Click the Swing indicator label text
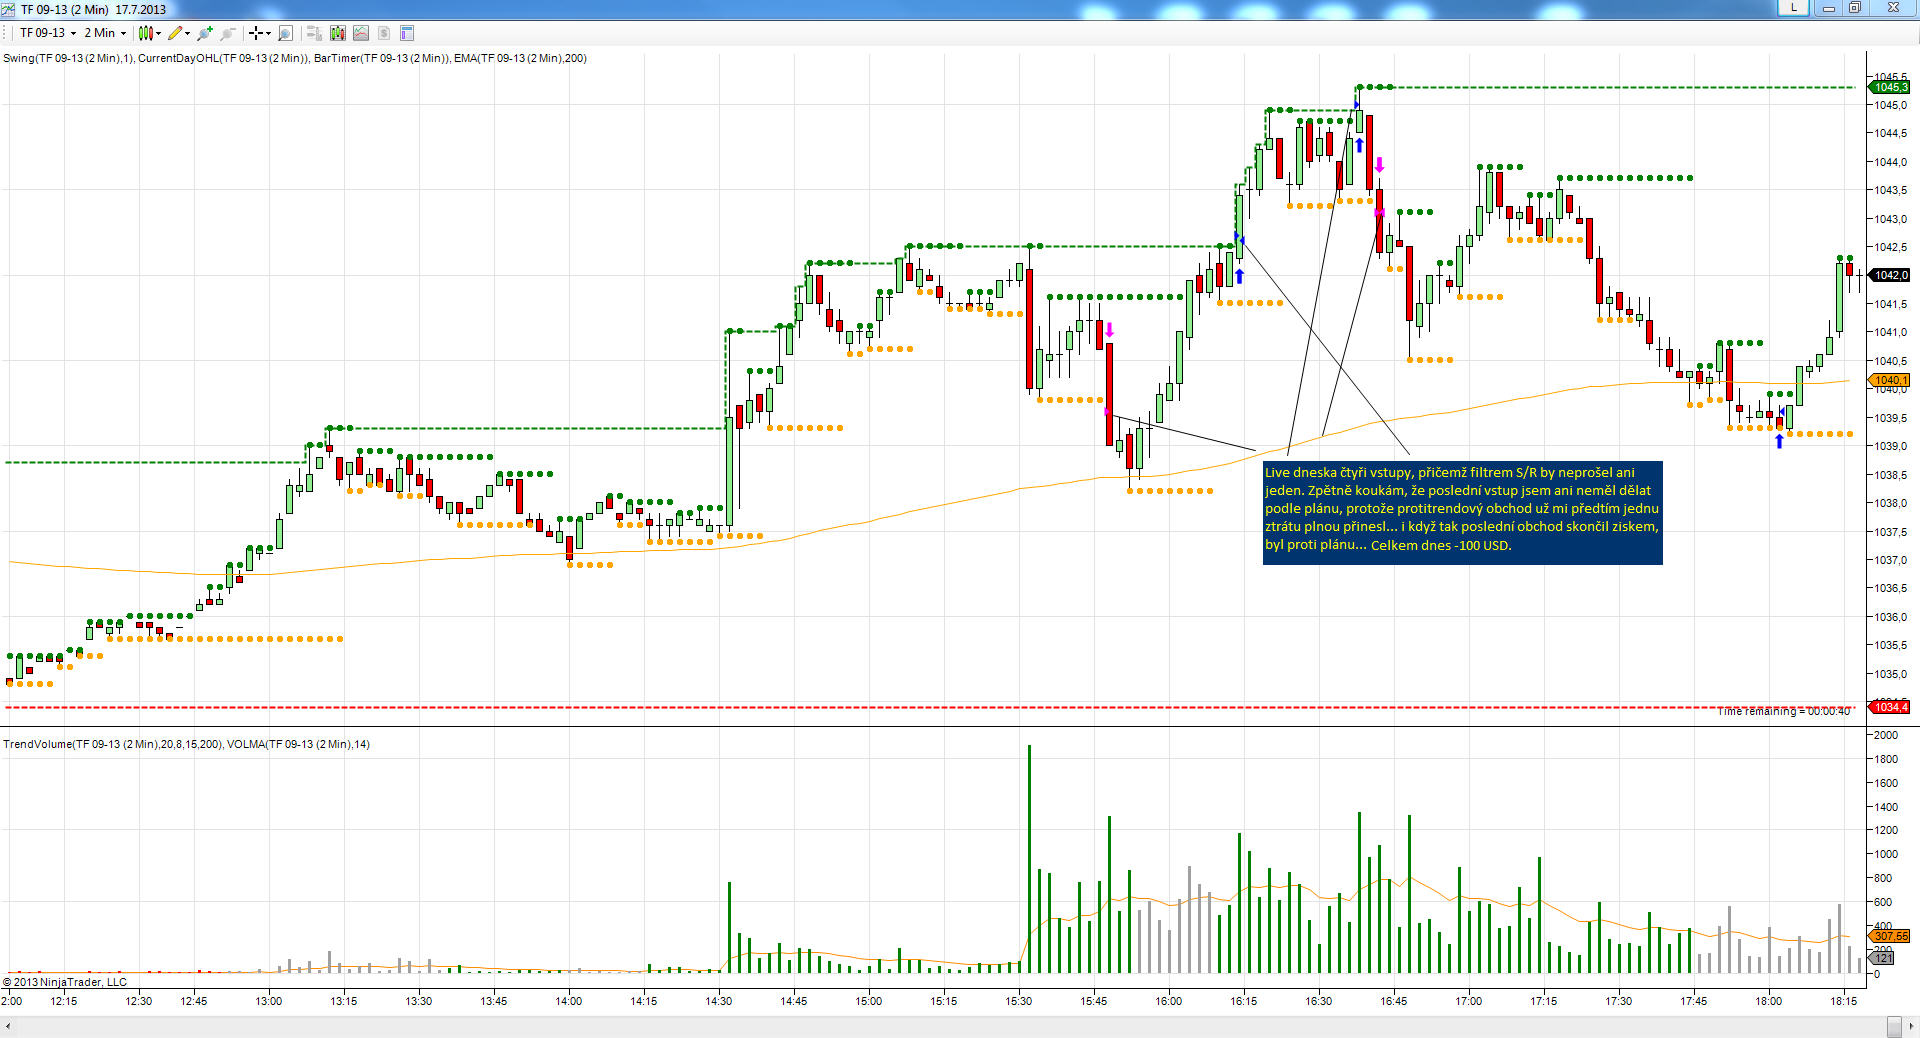The height and width of the screenshot is (1038, 1920). [68, 58]
